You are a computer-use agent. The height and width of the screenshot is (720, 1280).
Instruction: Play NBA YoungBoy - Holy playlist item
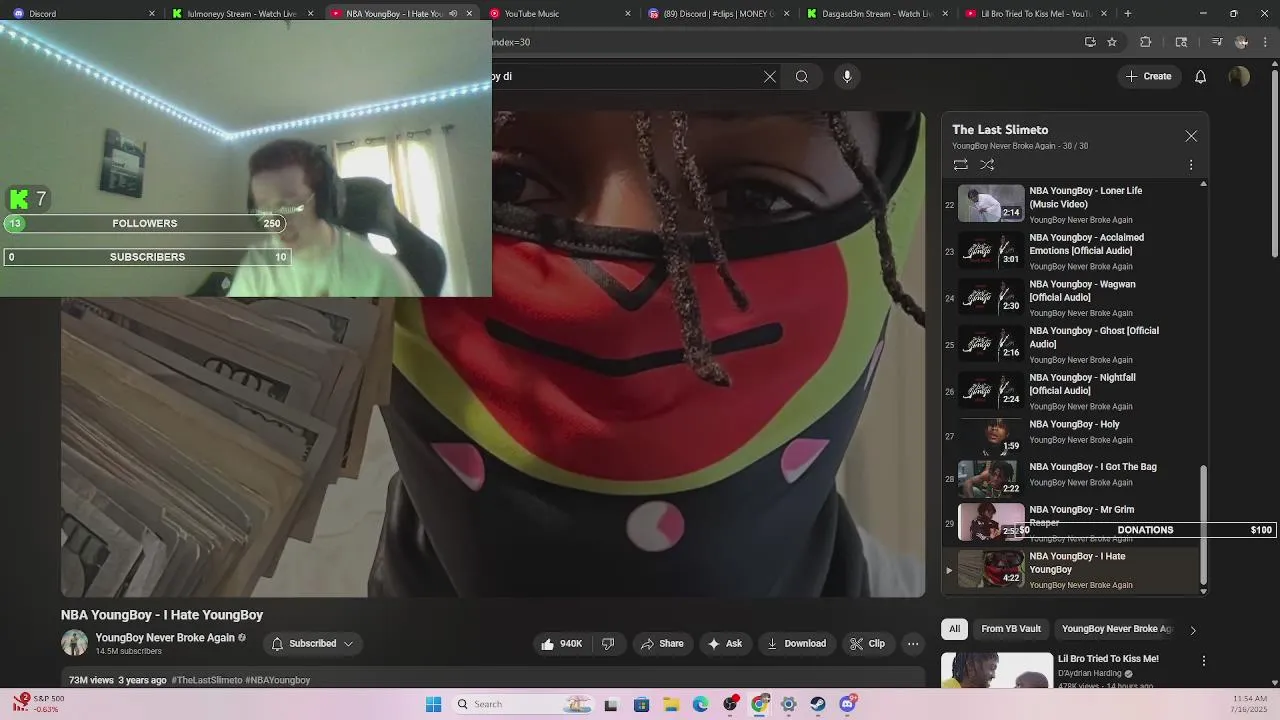[x=1071, y=436]
